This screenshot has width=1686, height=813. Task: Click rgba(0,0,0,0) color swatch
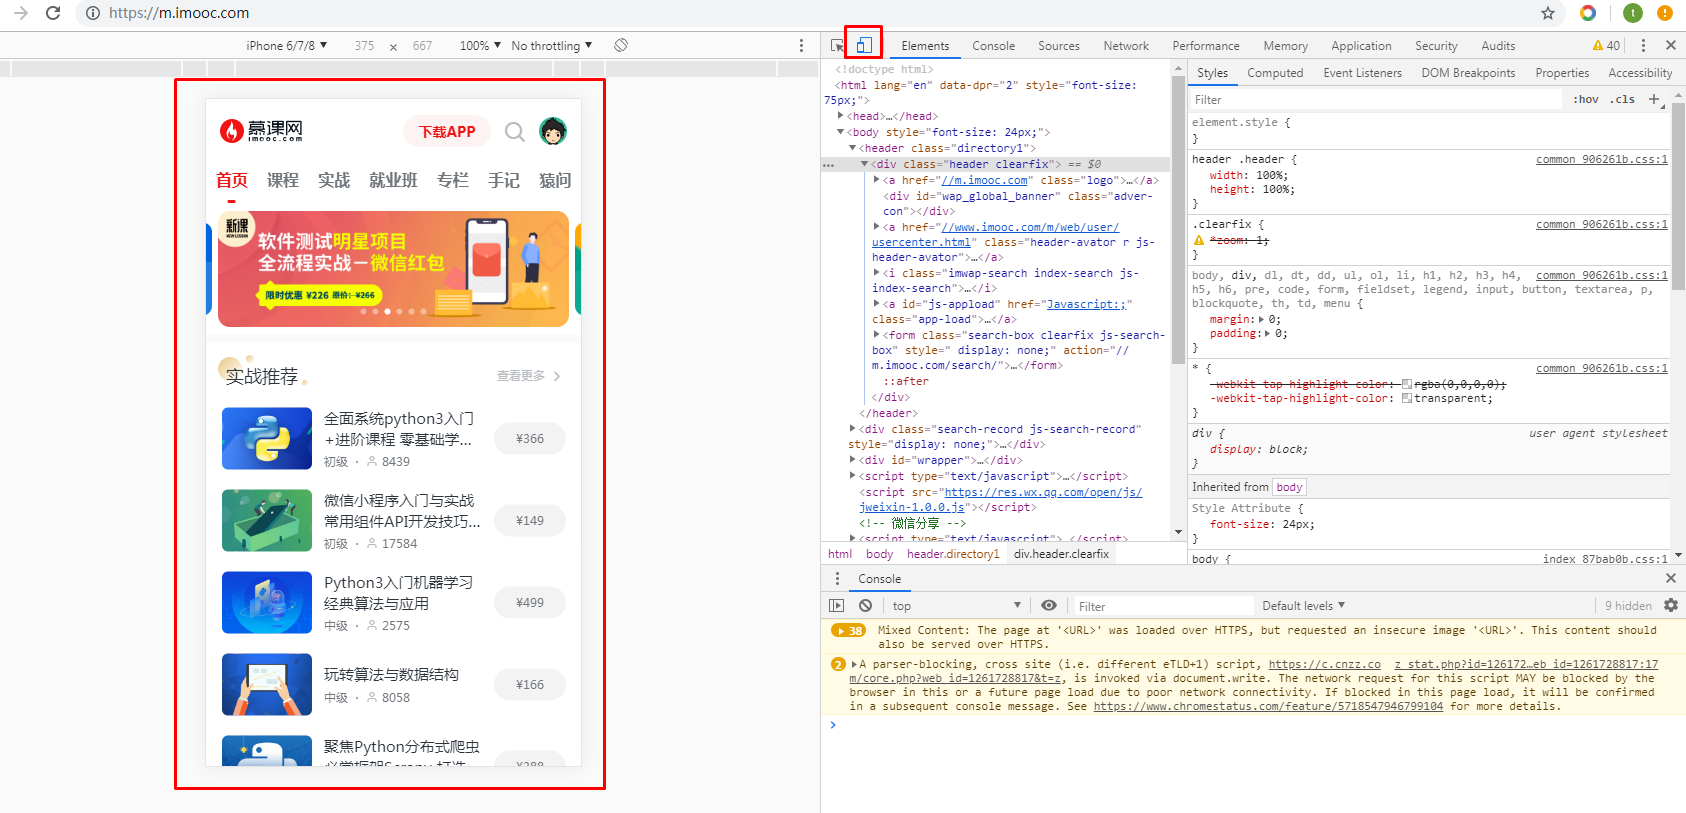tap(1407, 384)
